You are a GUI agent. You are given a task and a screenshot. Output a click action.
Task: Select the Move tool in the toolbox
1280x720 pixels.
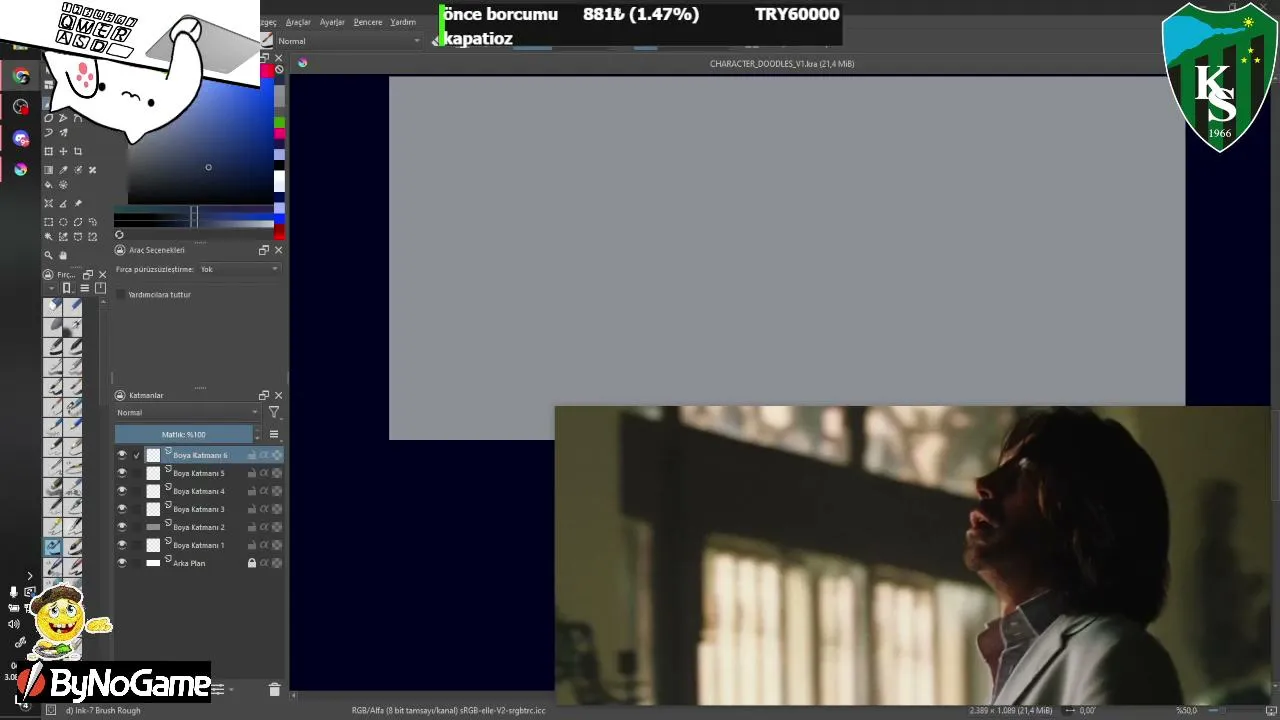tap(63, 152)
